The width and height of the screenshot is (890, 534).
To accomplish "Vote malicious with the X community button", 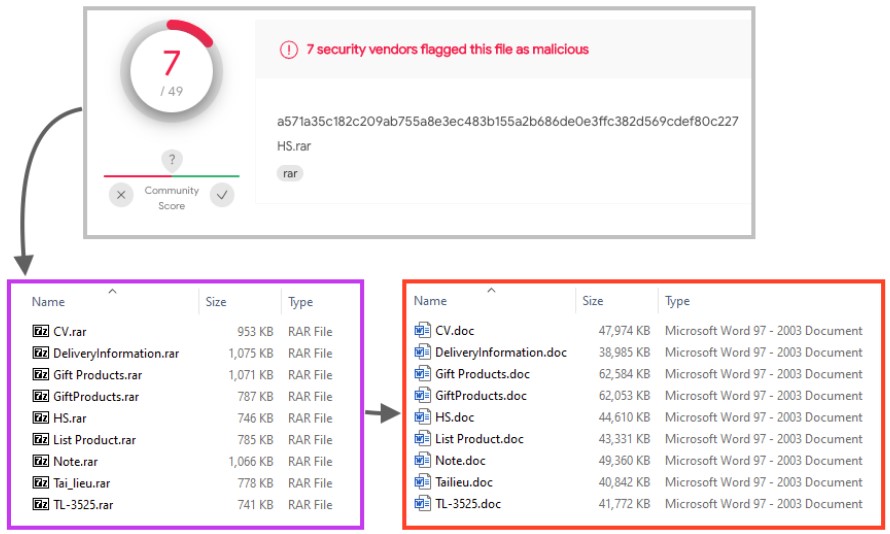I will tap(121, 196).
